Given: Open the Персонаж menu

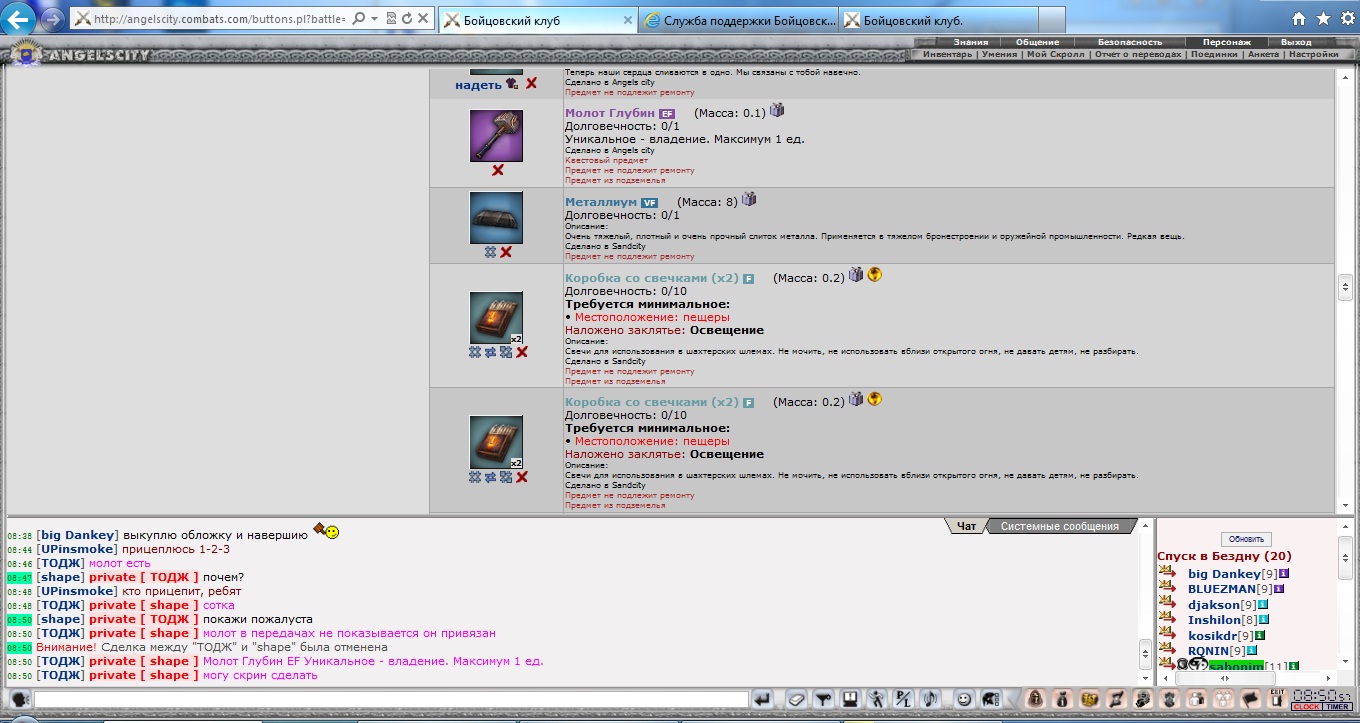Looking at the screenshot, I should 1226,42.
